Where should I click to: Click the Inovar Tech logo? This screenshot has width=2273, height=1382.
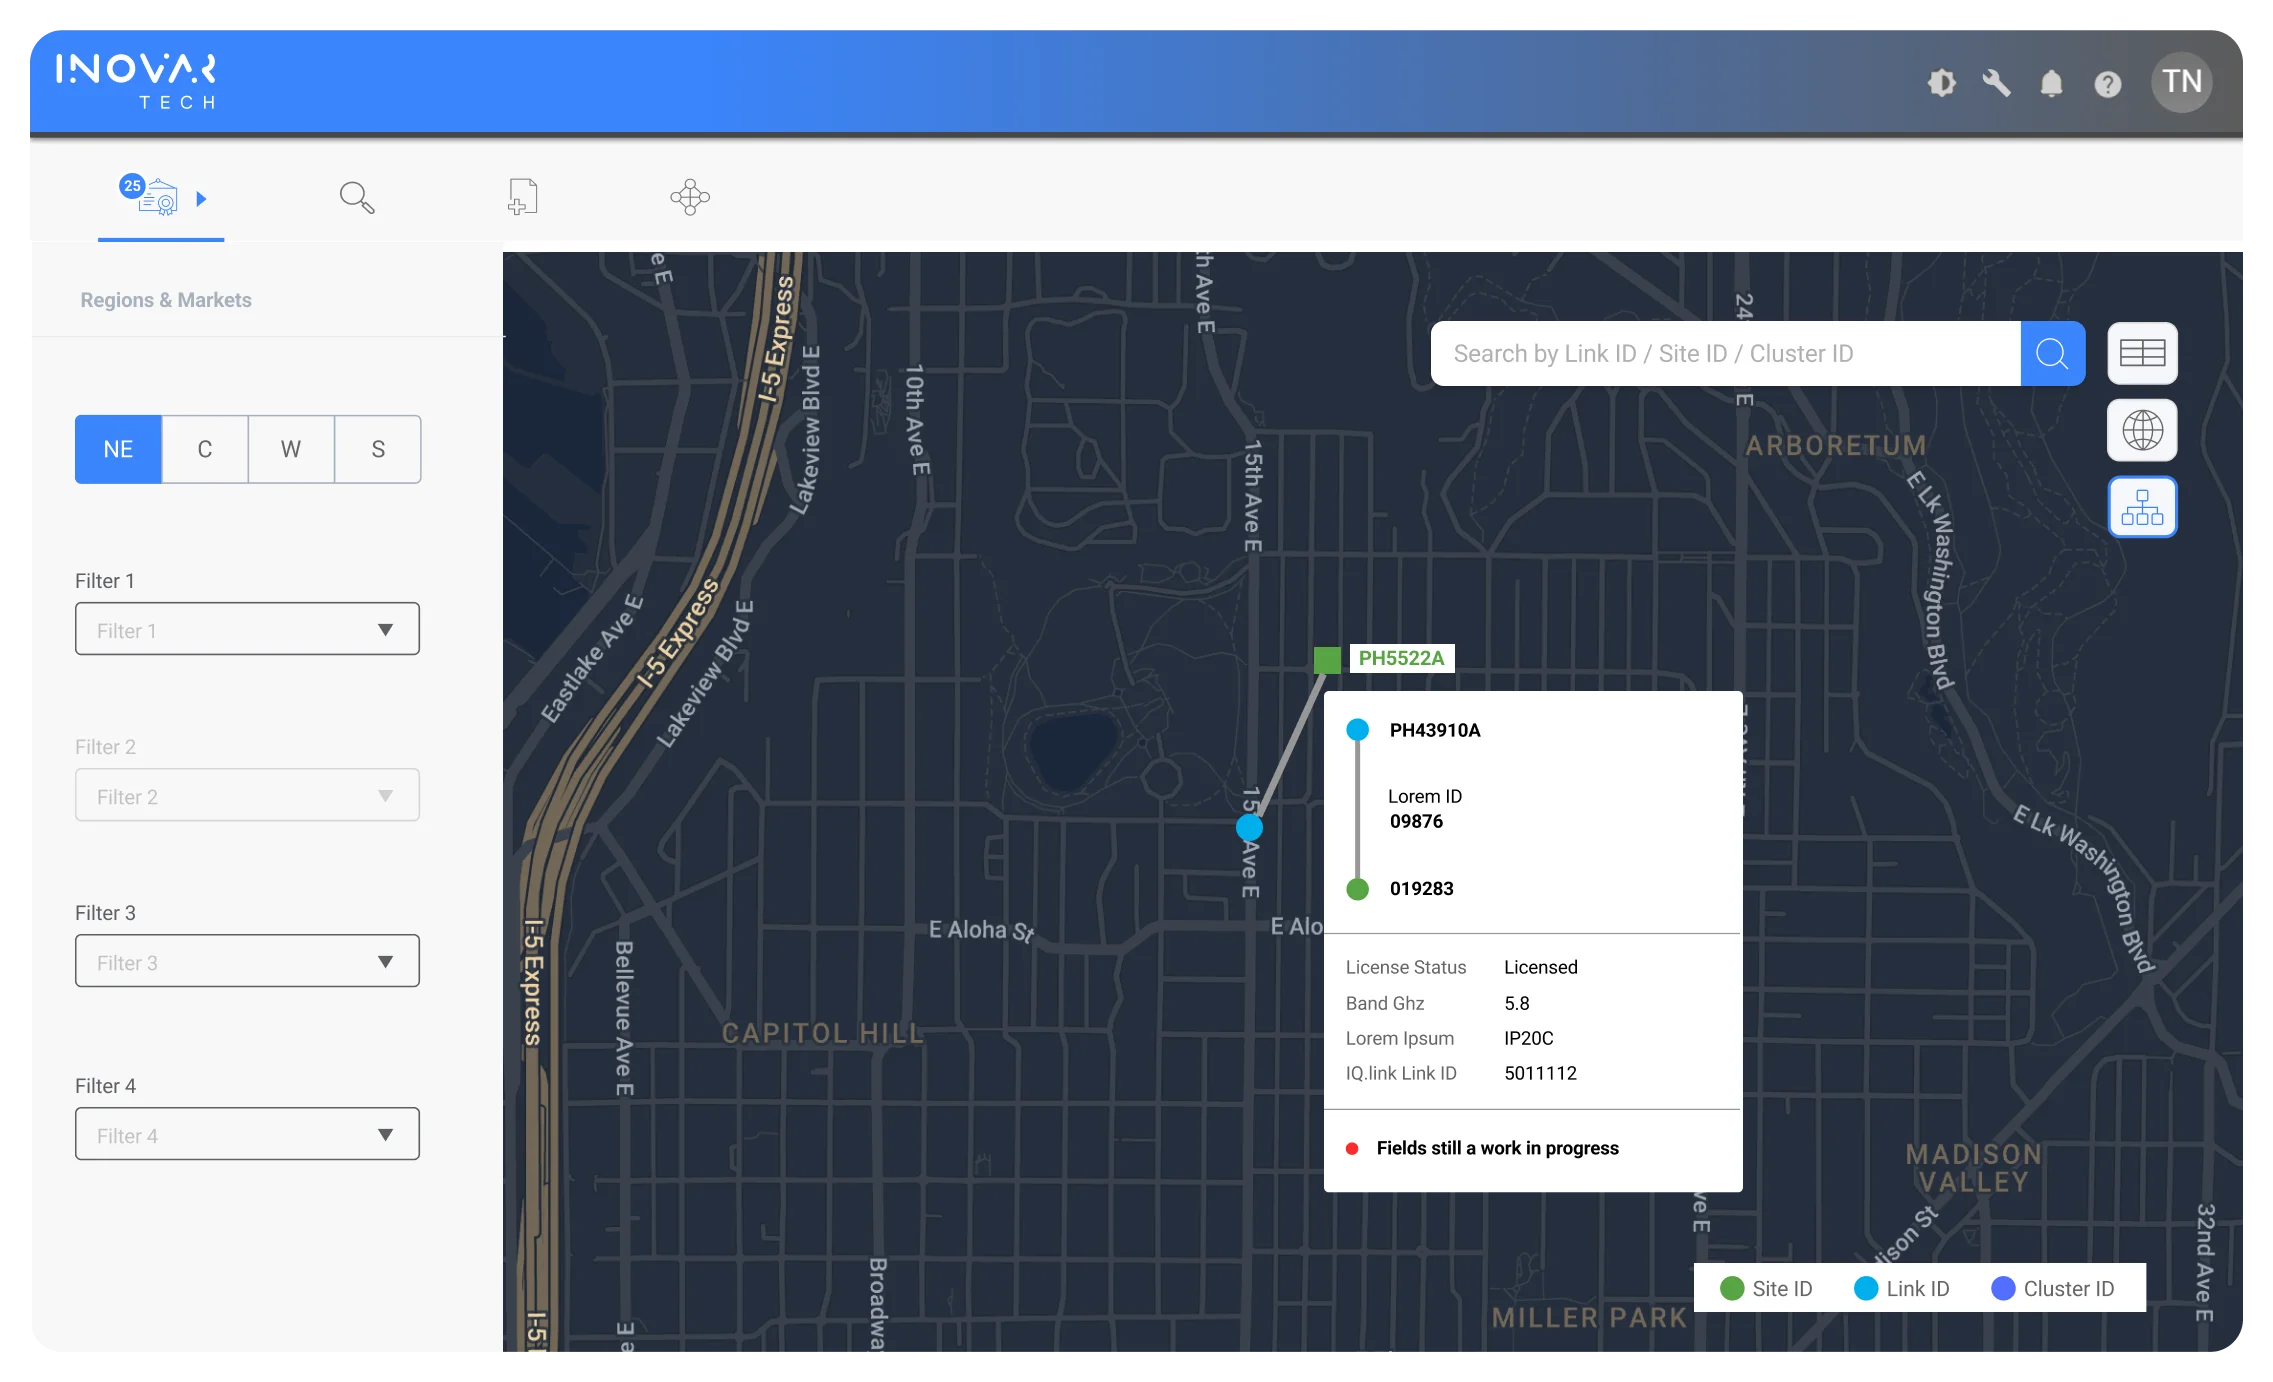(x=136, y=81)
